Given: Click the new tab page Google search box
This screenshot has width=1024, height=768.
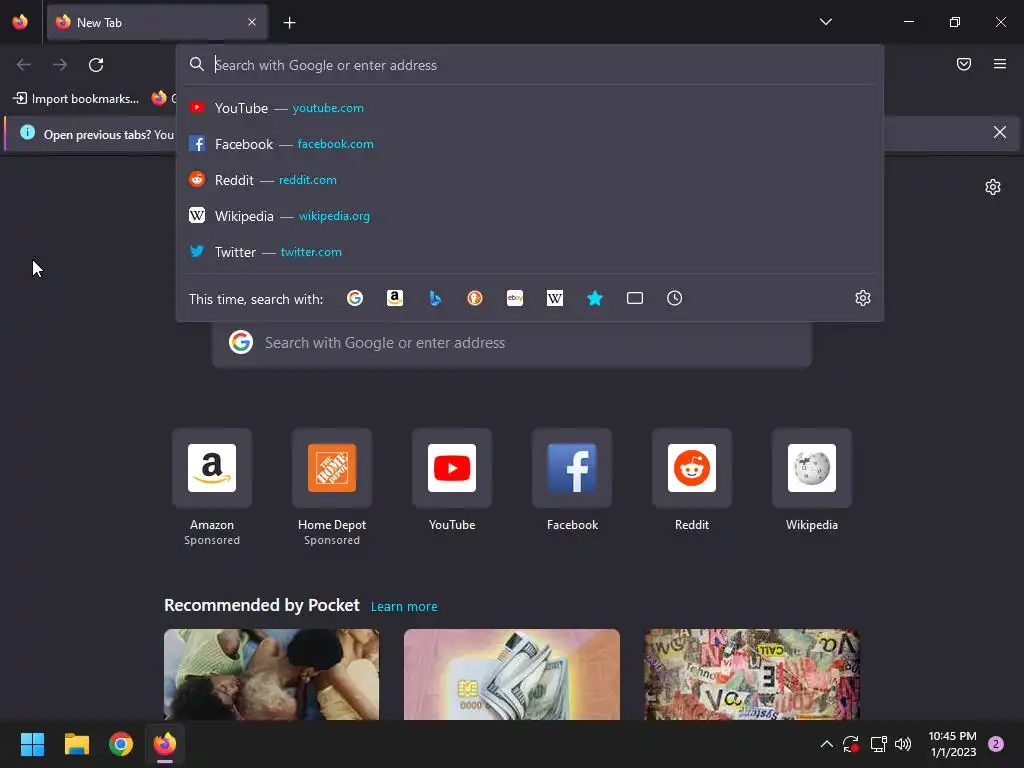Looking at the screenshot, I should tap(512, 343).
